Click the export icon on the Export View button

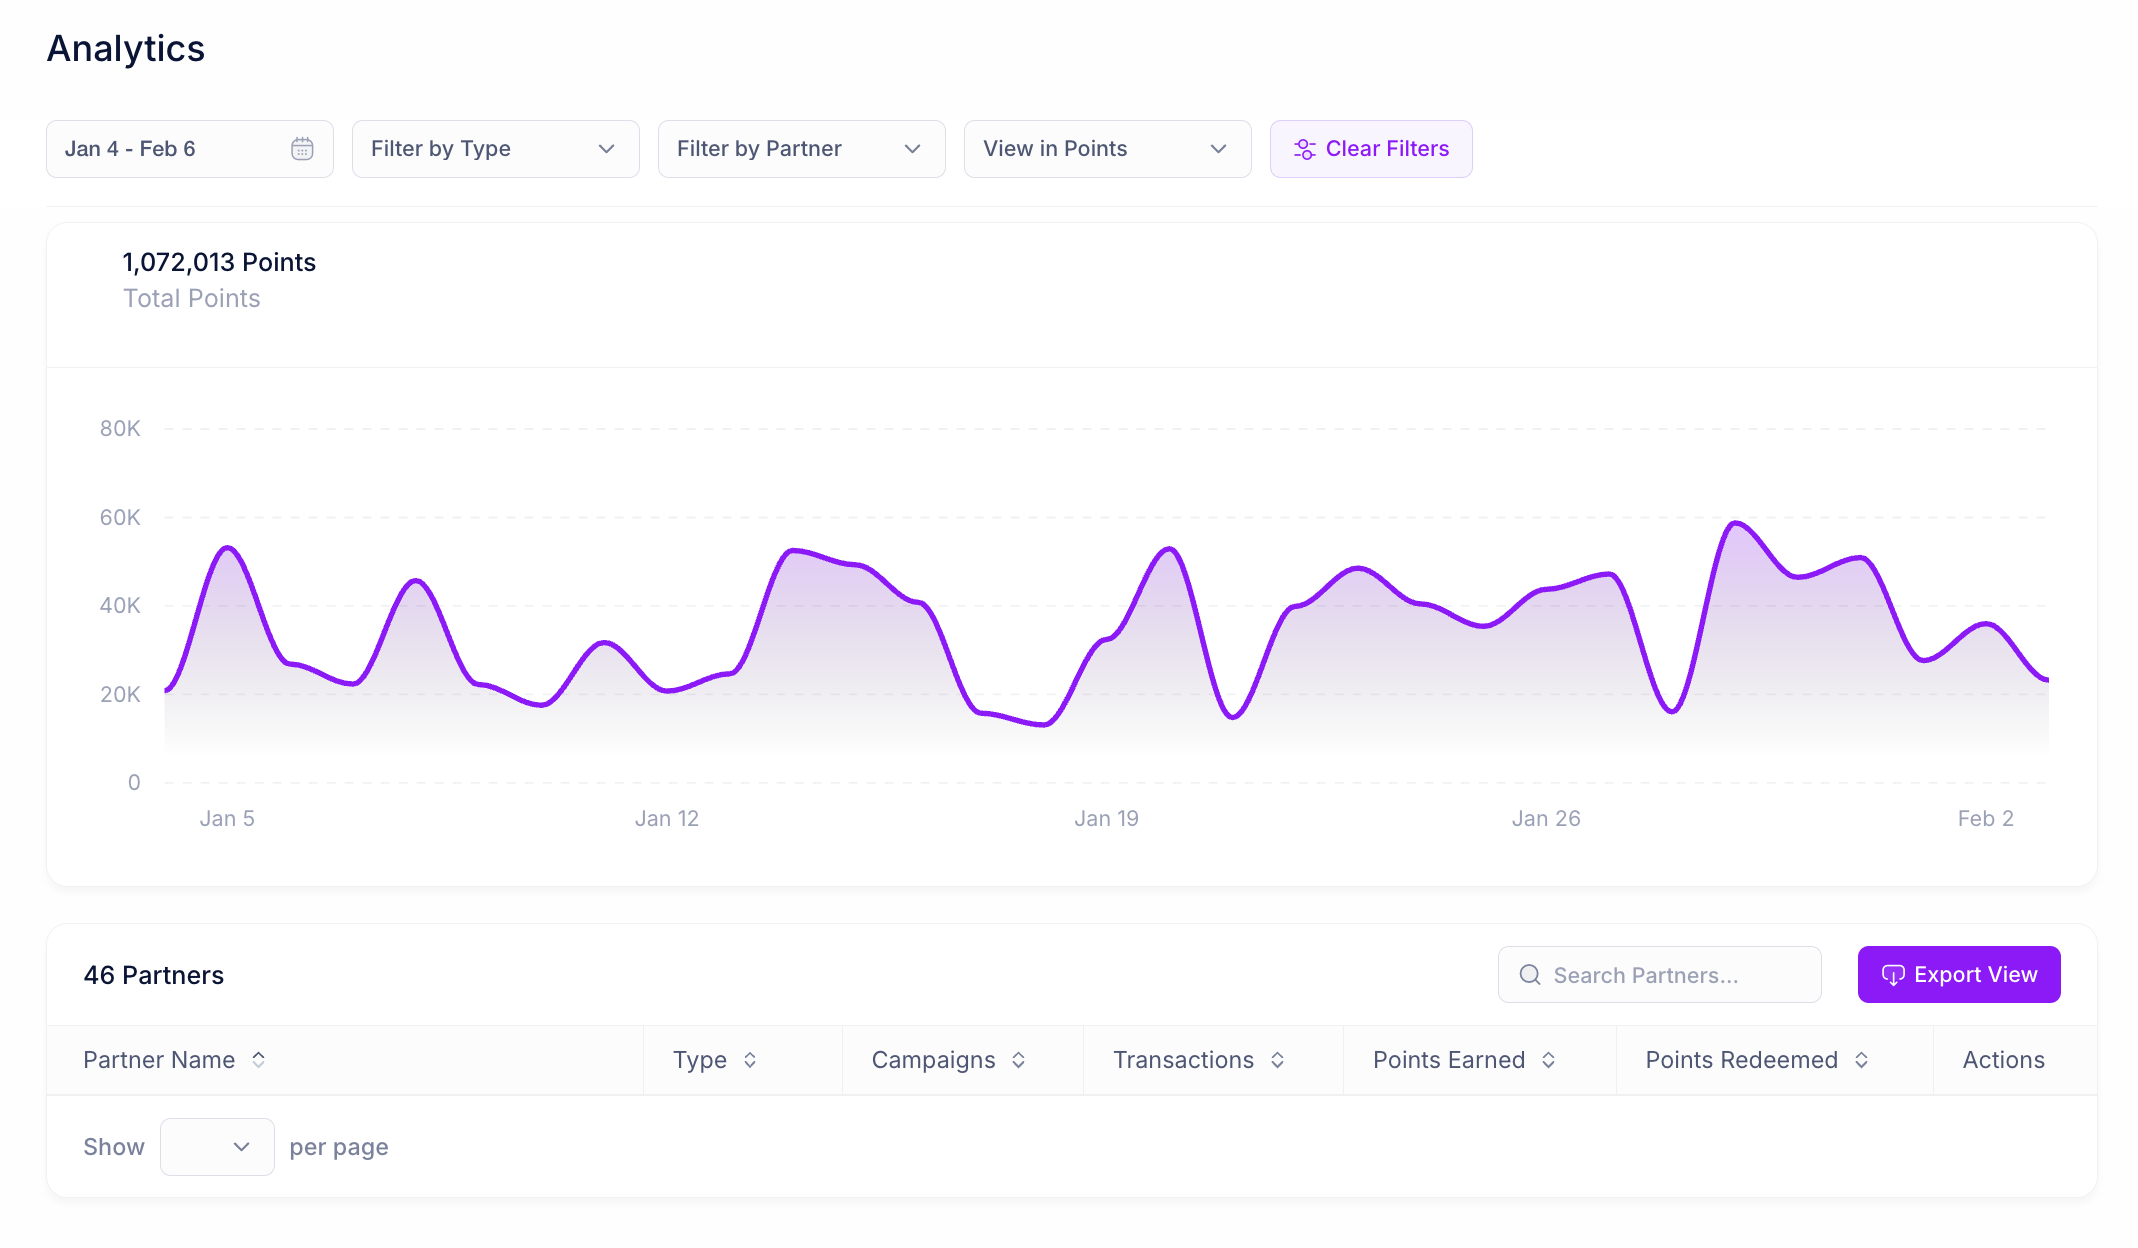[1895, 974]
